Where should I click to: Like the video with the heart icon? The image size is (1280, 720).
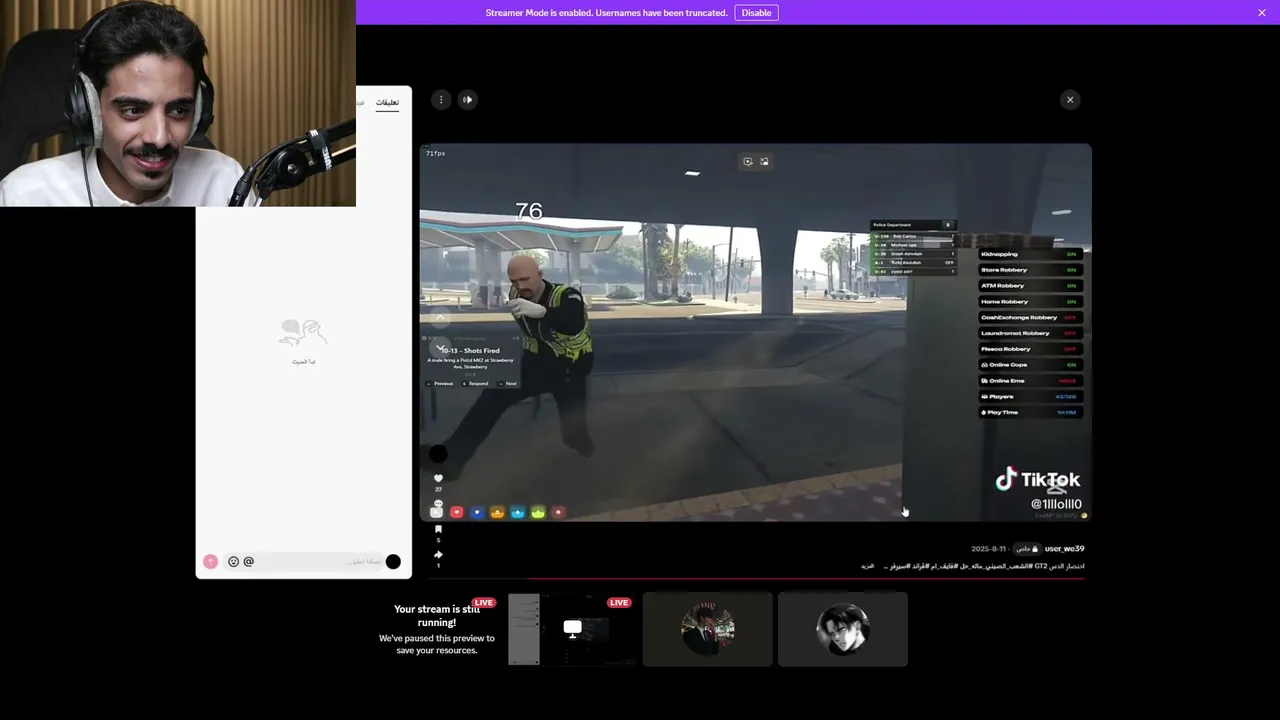pos(438,478)
